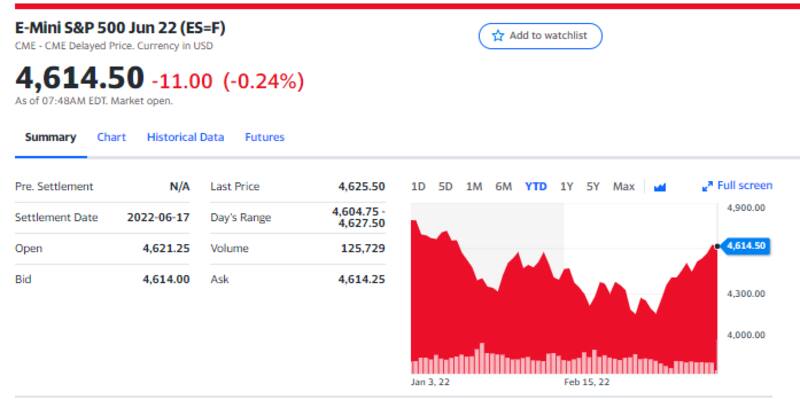
Task: Go to the Historical Data tab
Action: 185,137
